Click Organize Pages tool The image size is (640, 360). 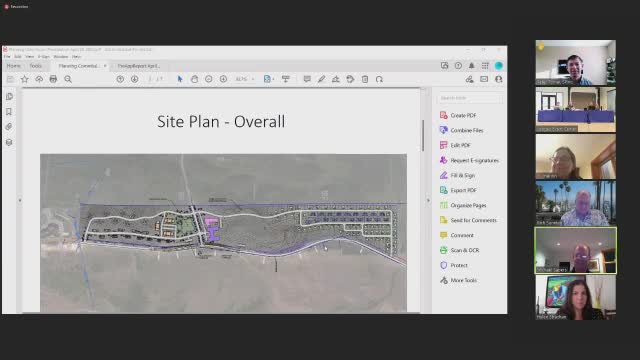463,205
